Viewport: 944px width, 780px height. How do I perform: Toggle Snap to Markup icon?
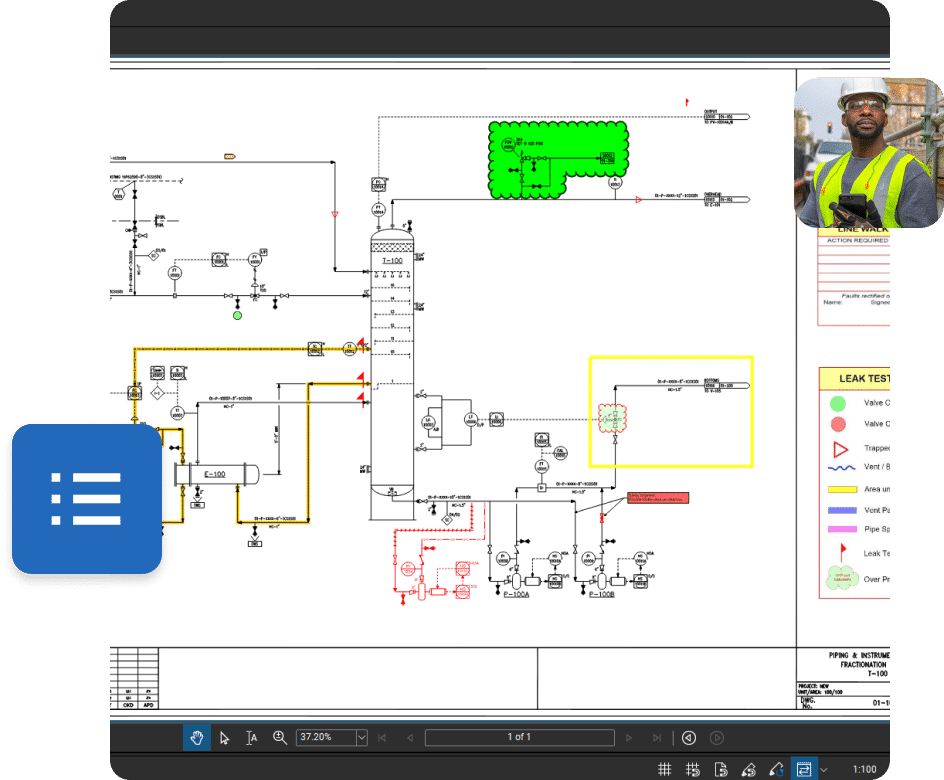click(x=748, y=769)
